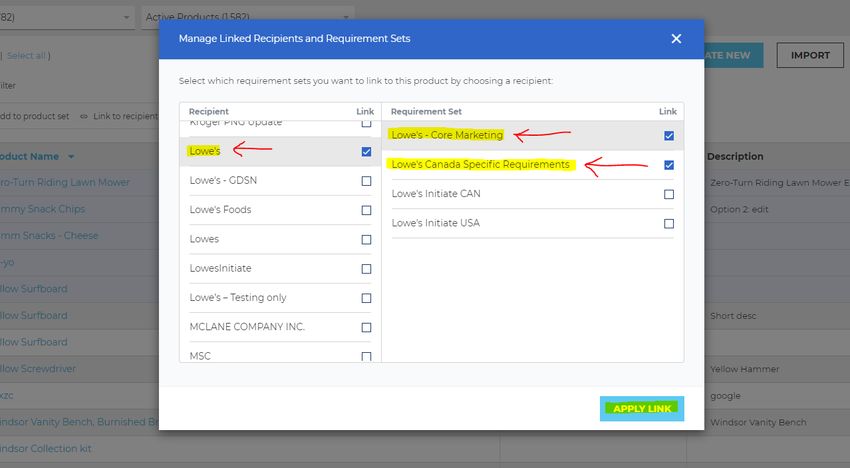This screenshot has width=850, height=468.
Task: Click the Requirement Set column header
Action: click(x=426, y=111)
